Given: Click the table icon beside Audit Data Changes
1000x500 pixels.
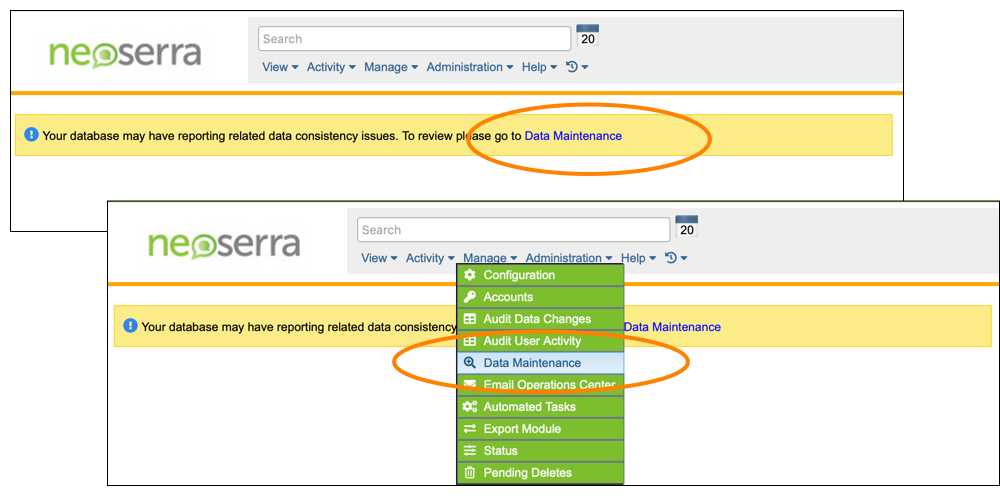Looking at the screenshot, I should coord(470,319).
